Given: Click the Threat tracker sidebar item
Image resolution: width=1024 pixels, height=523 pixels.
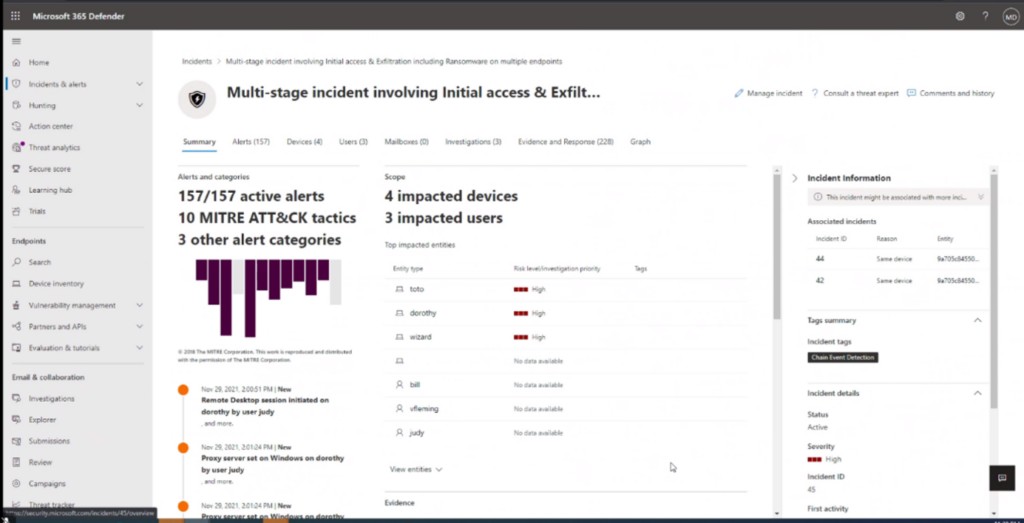Looking at the screenshot, I should (x=52, y=505).
